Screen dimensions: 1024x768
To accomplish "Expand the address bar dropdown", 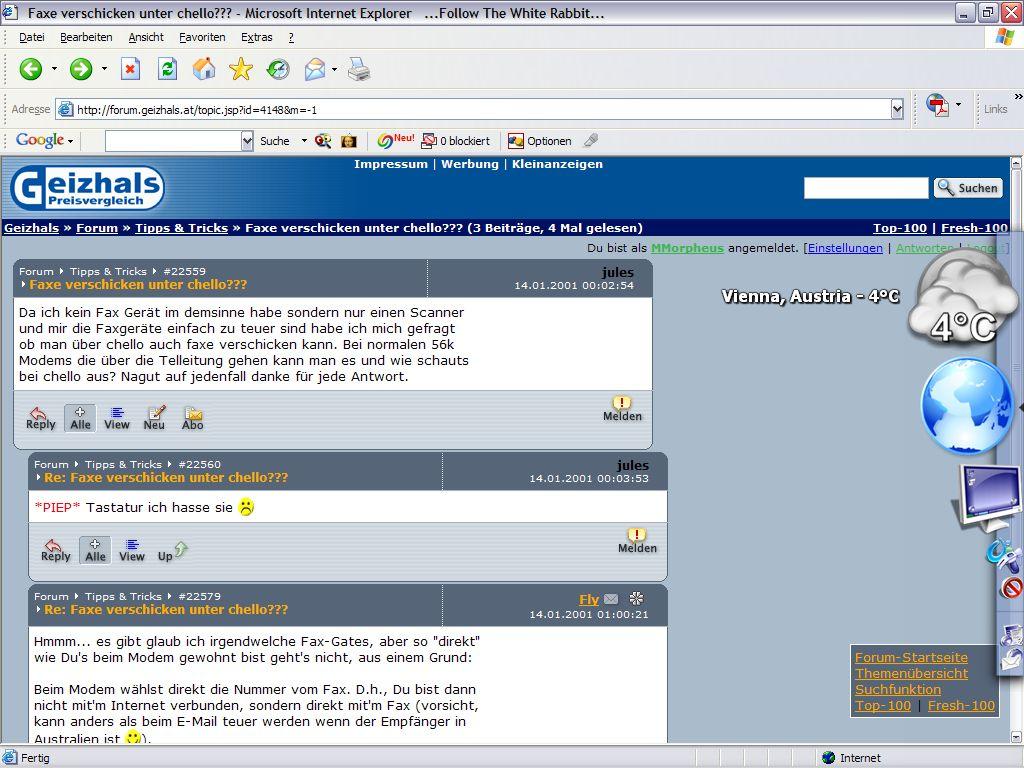I will pyautogui.click(x=897, y=109).
